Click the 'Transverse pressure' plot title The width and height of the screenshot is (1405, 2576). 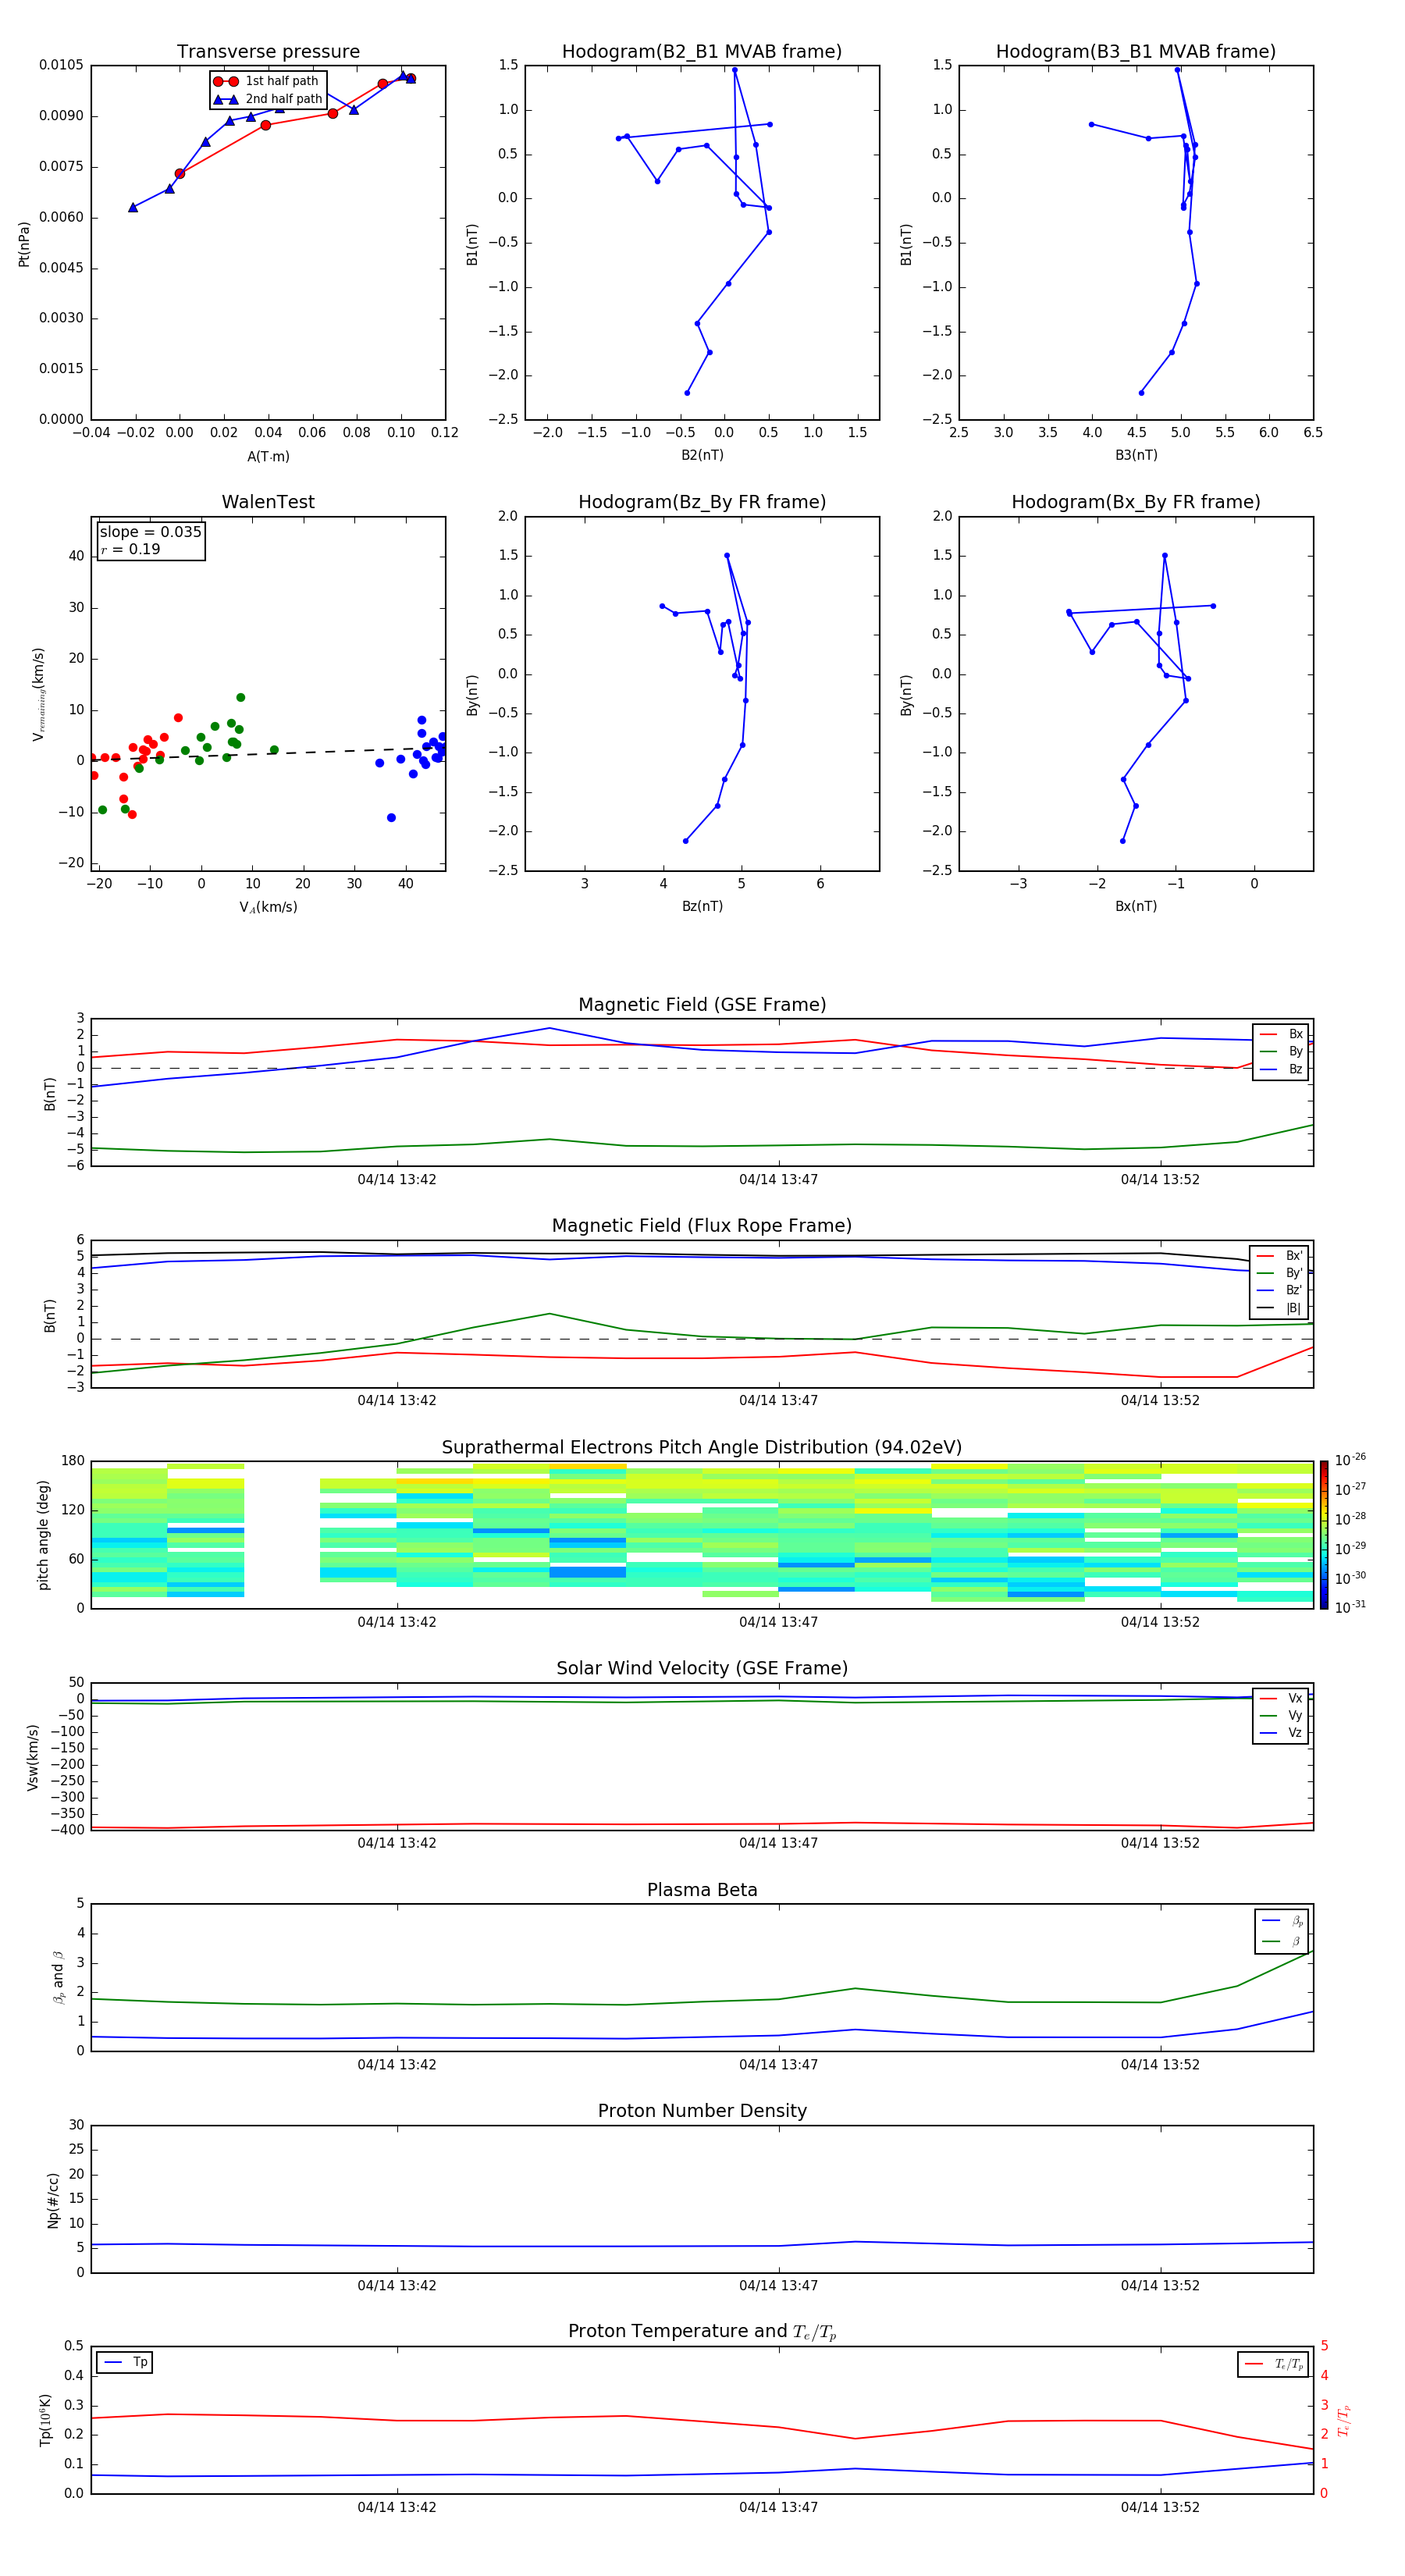[268, 52]
